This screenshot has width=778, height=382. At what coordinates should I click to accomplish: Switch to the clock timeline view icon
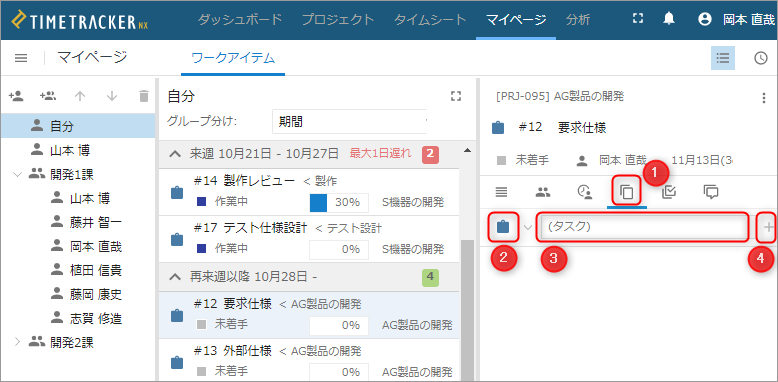click(761, 58)
